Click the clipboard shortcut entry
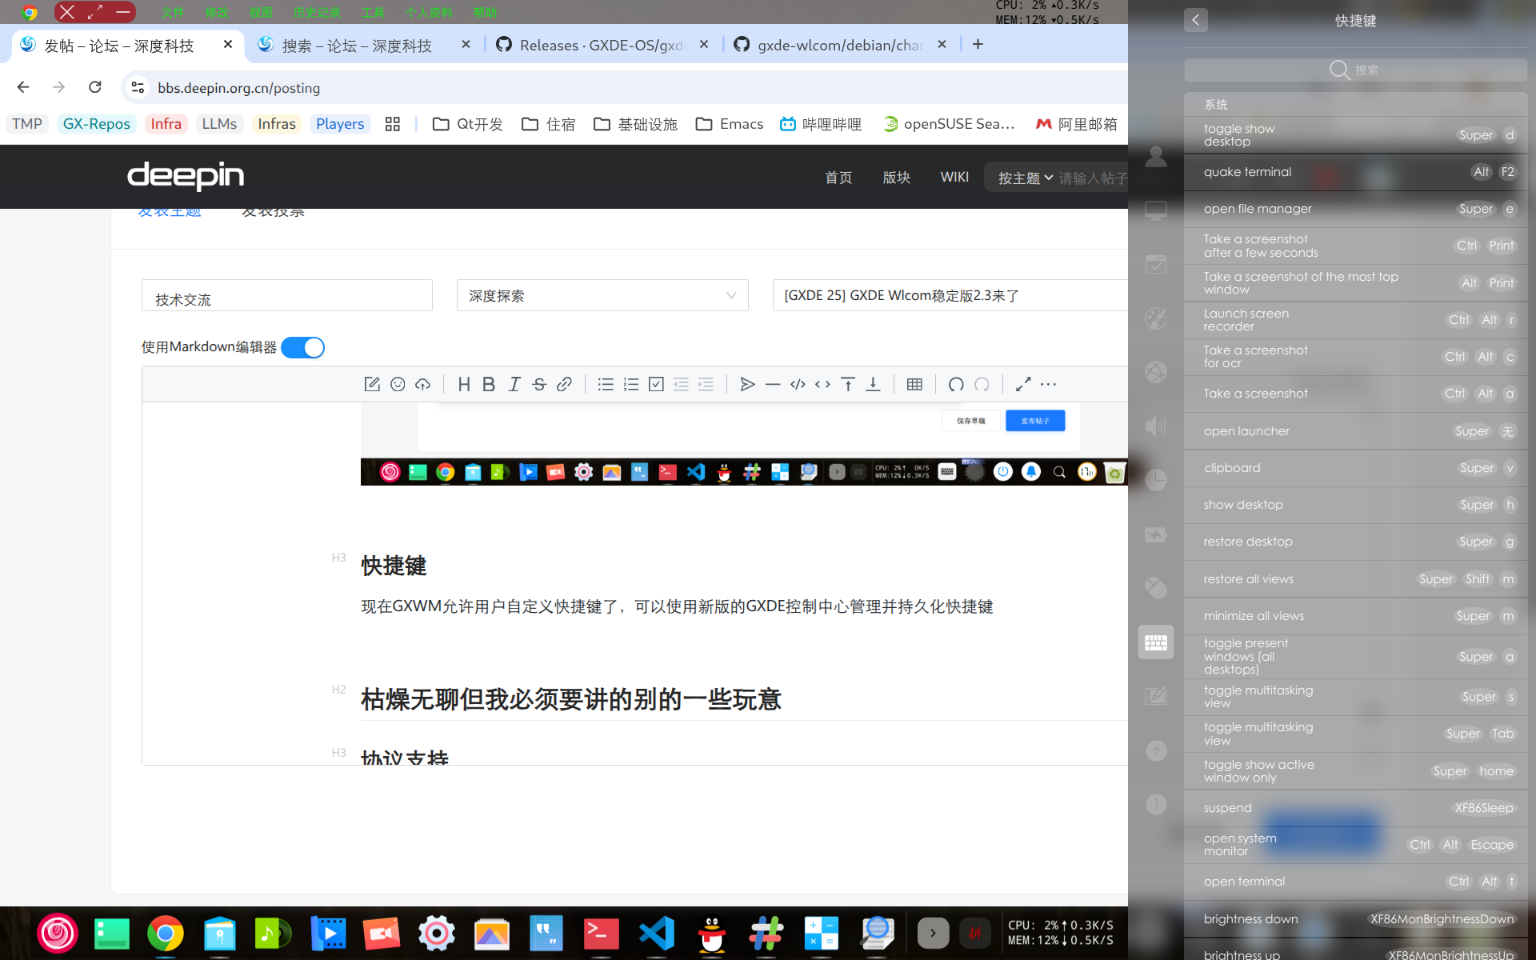This screenshot has height=960, width=1536. coord(1356,468)
